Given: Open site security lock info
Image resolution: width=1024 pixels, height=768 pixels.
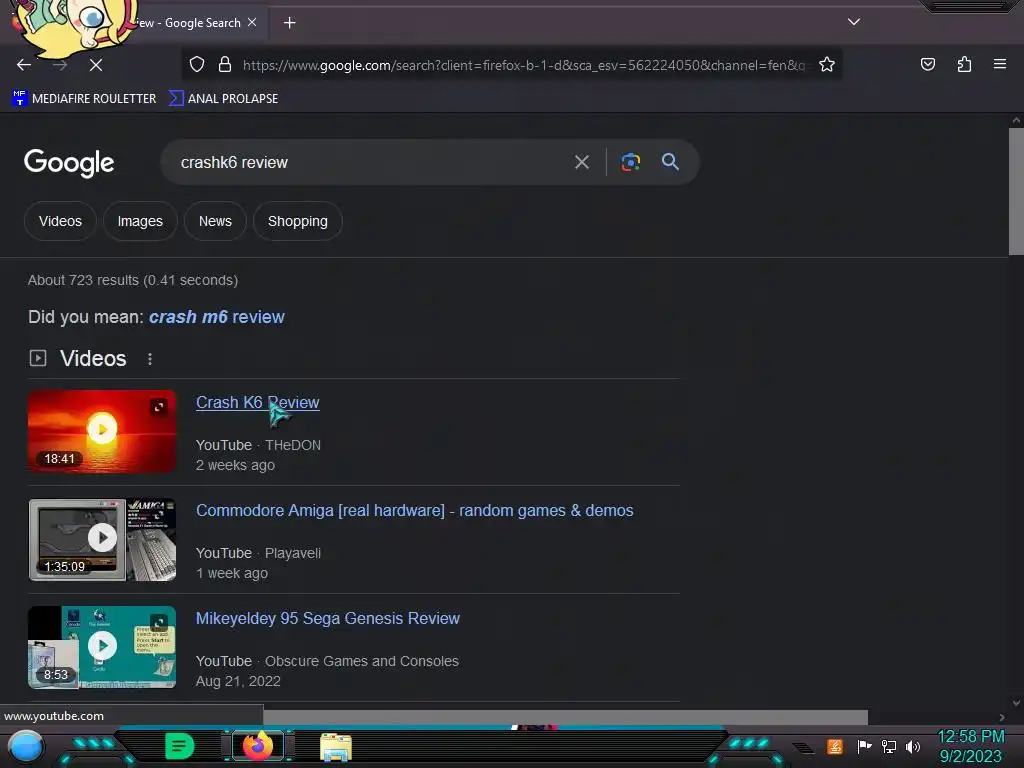Looking at the screenshot, I should coord(225,64).
